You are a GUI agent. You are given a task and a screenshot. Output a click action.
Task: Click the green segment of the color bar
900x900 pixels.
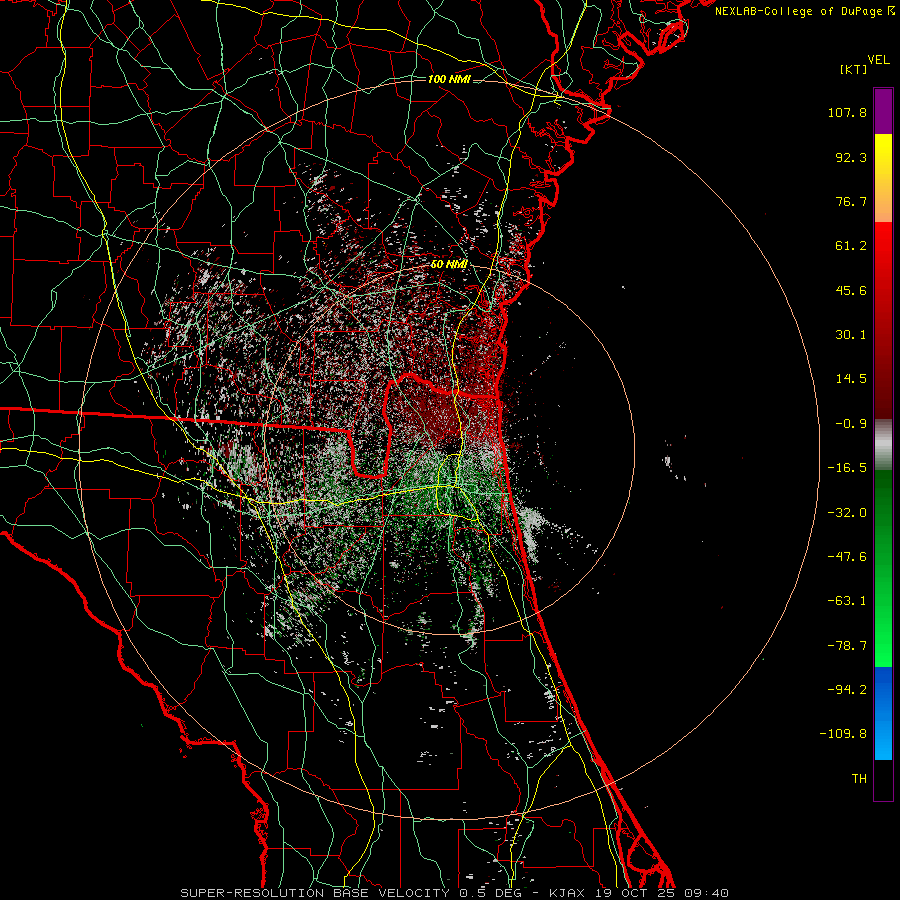pos(883,568)
